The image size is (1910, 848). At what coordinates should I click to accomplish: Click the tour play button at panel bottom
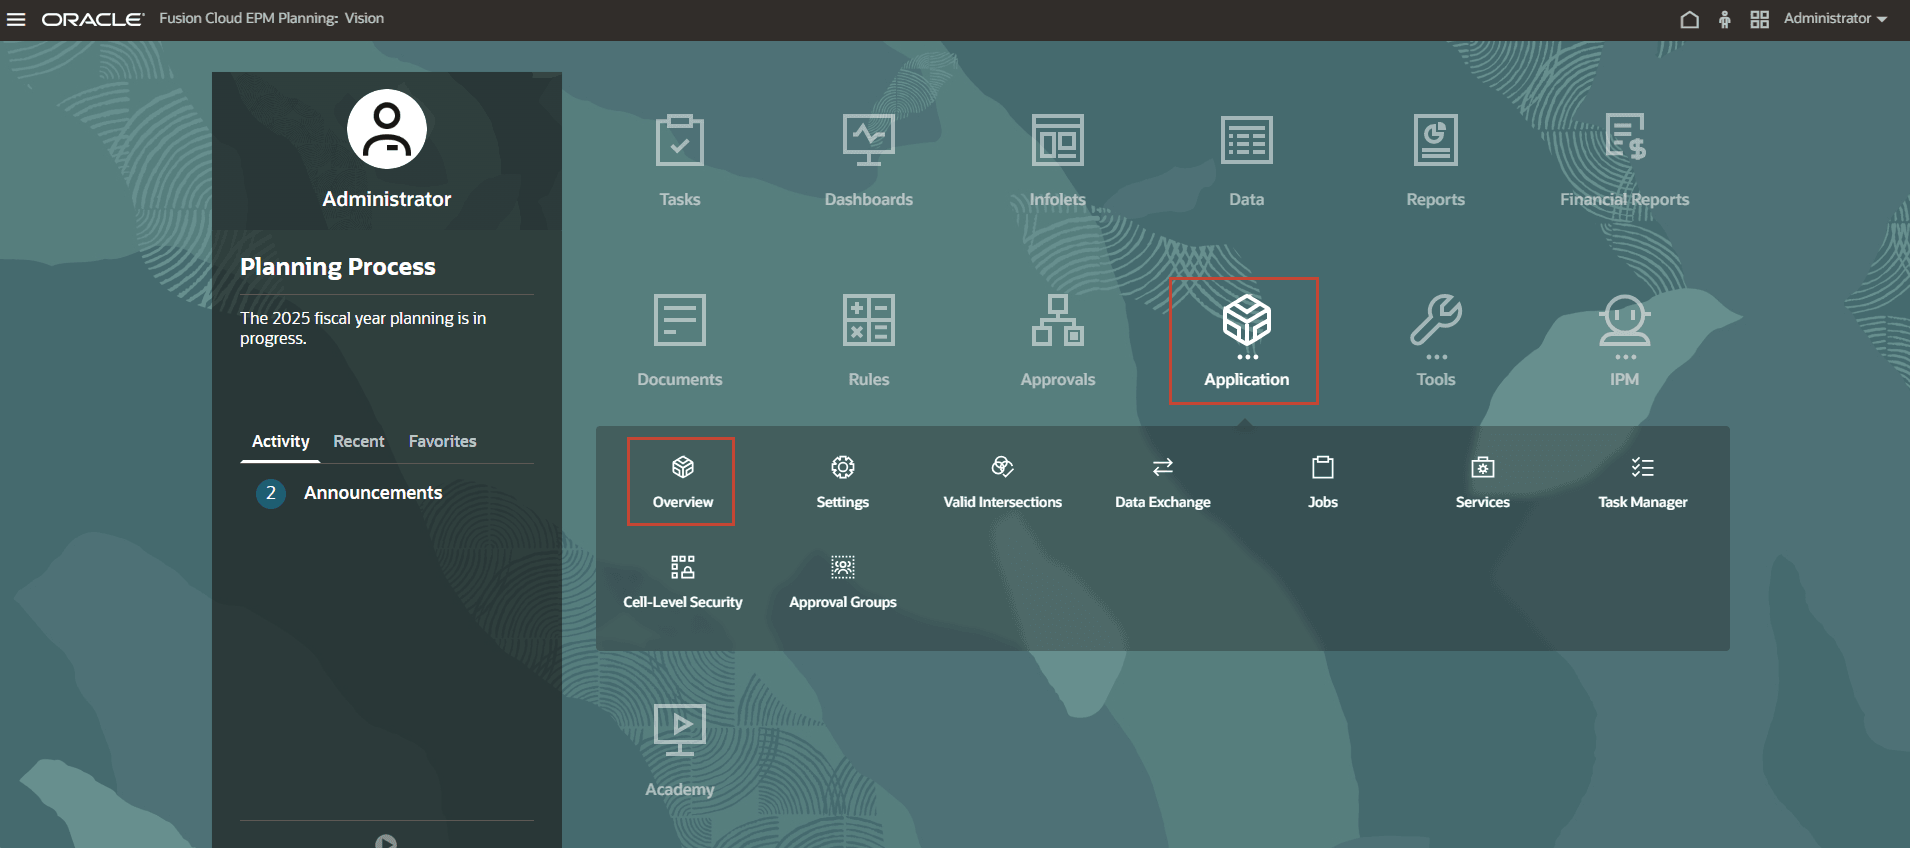386,842
